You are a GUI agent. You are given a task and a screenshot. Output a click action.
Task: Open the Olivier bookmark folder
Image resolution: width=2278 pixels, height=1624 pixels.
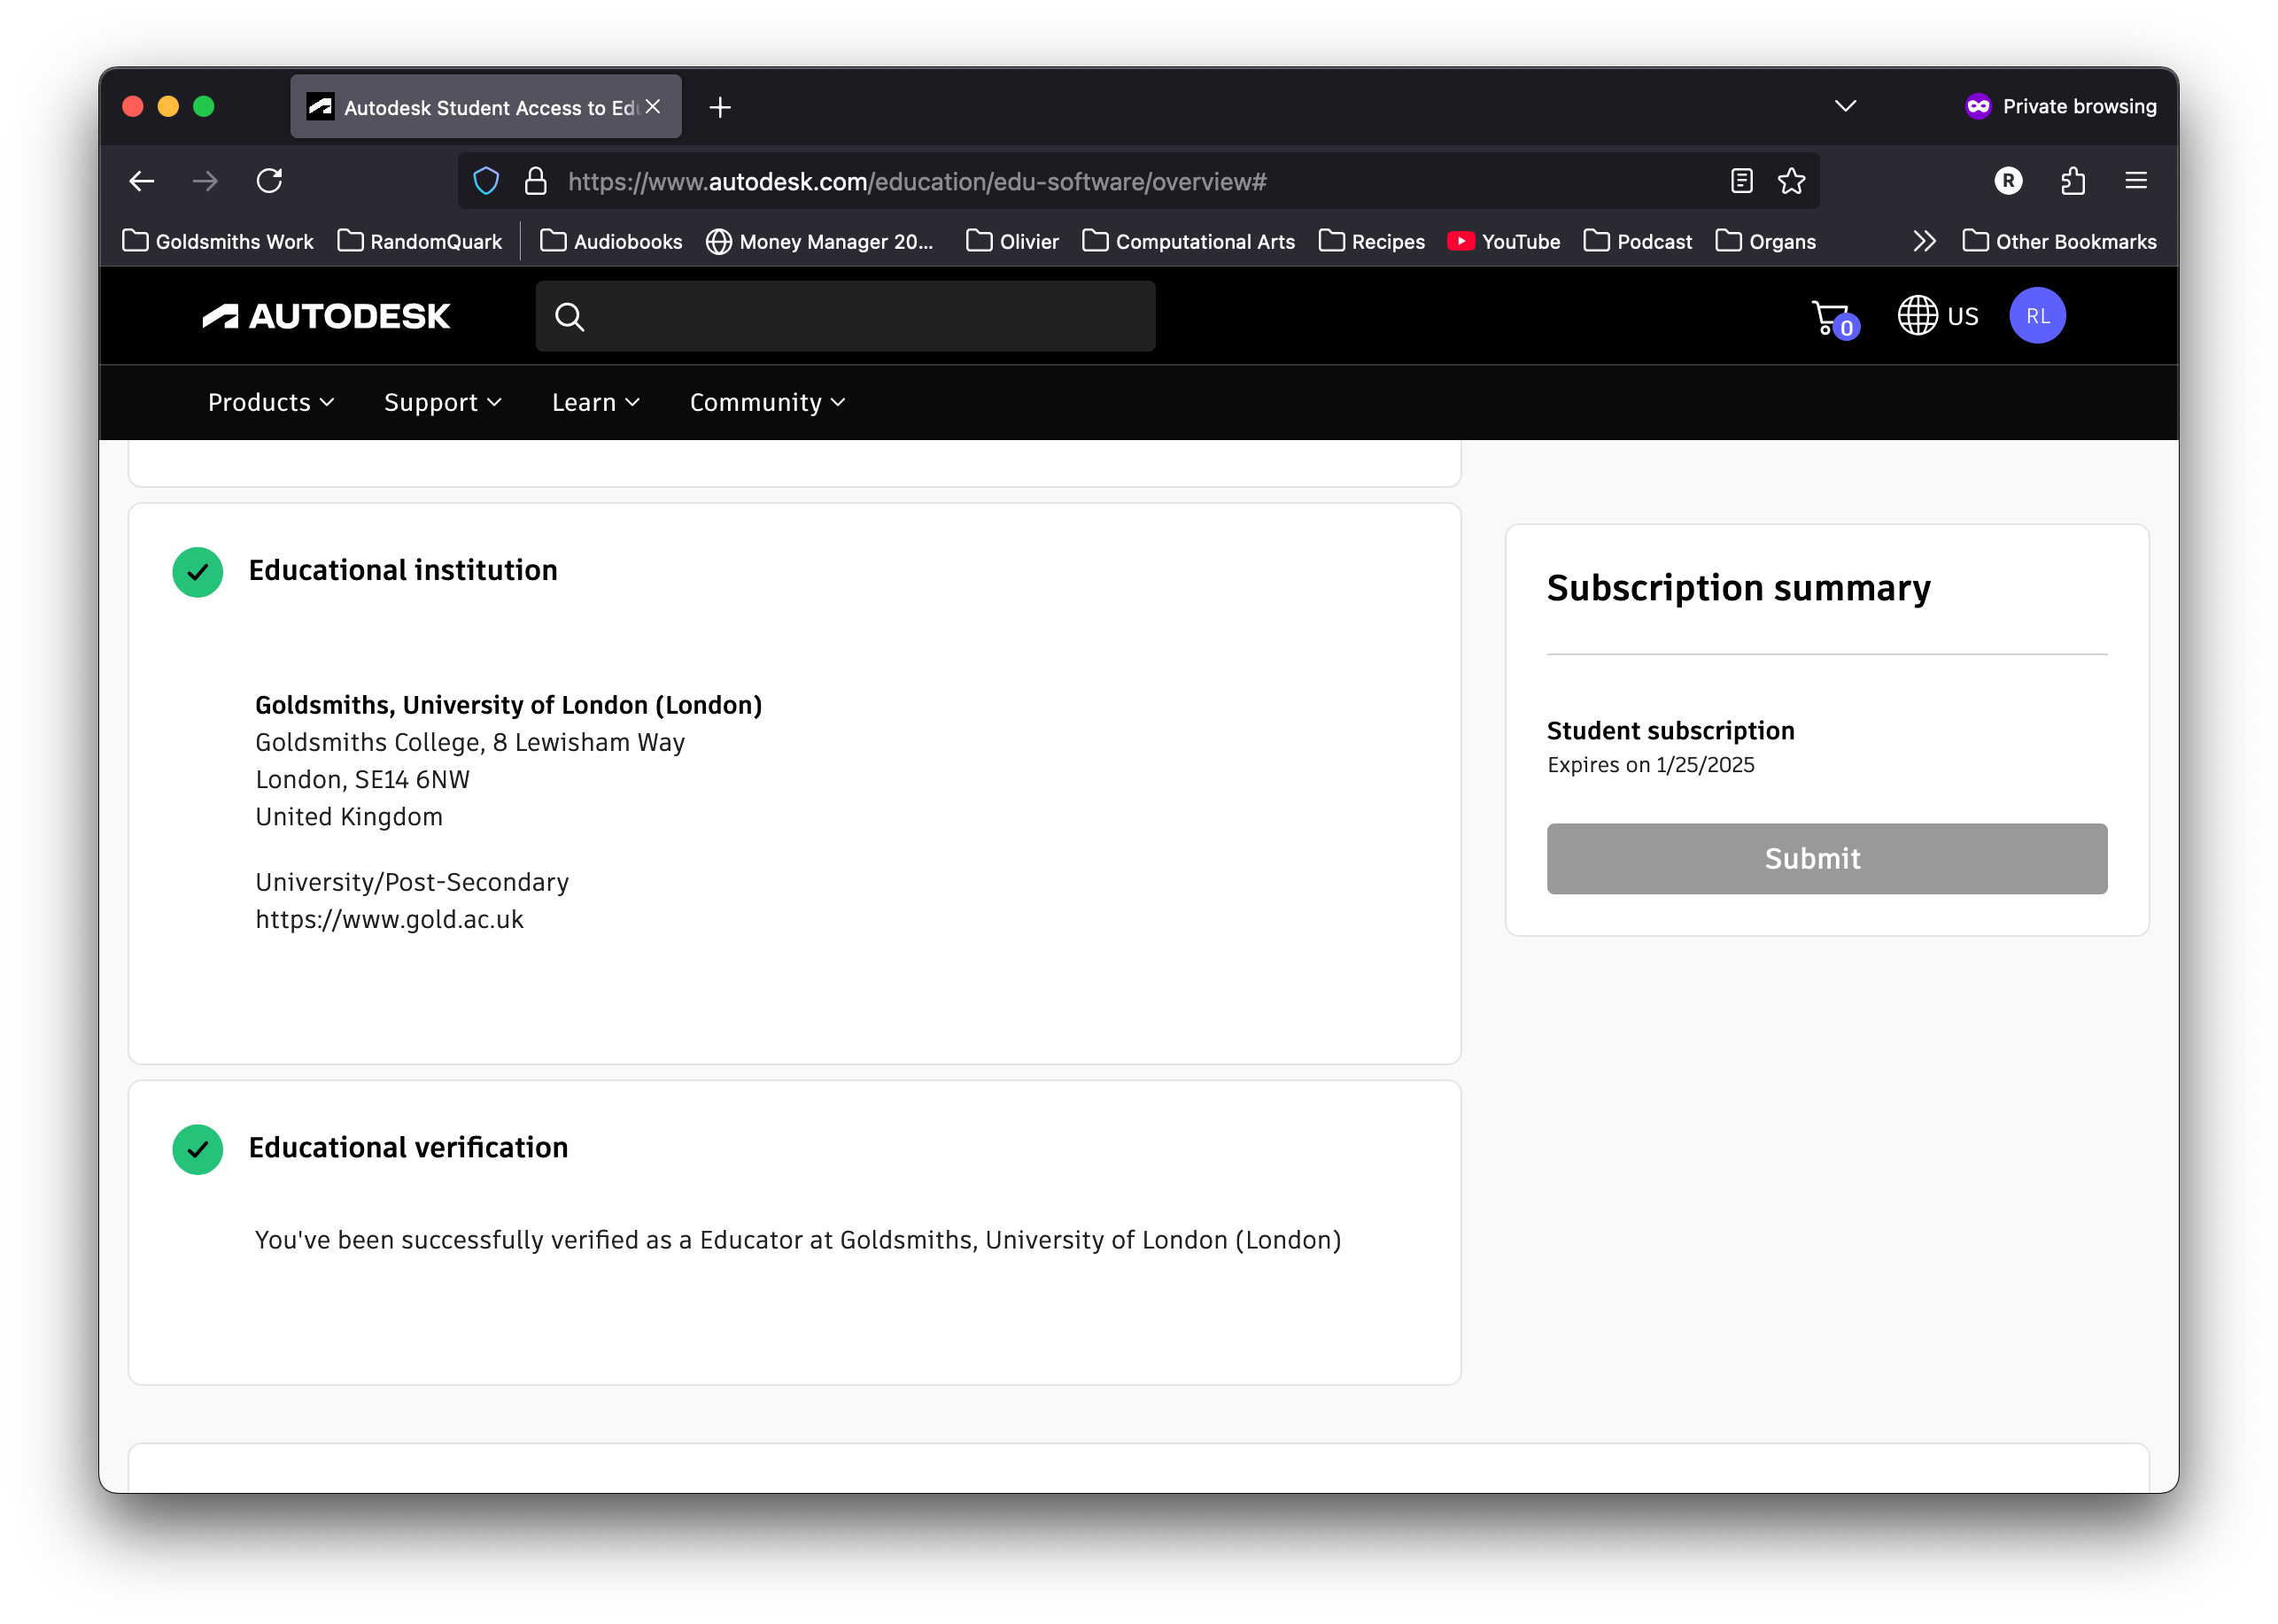(1012, 241)
